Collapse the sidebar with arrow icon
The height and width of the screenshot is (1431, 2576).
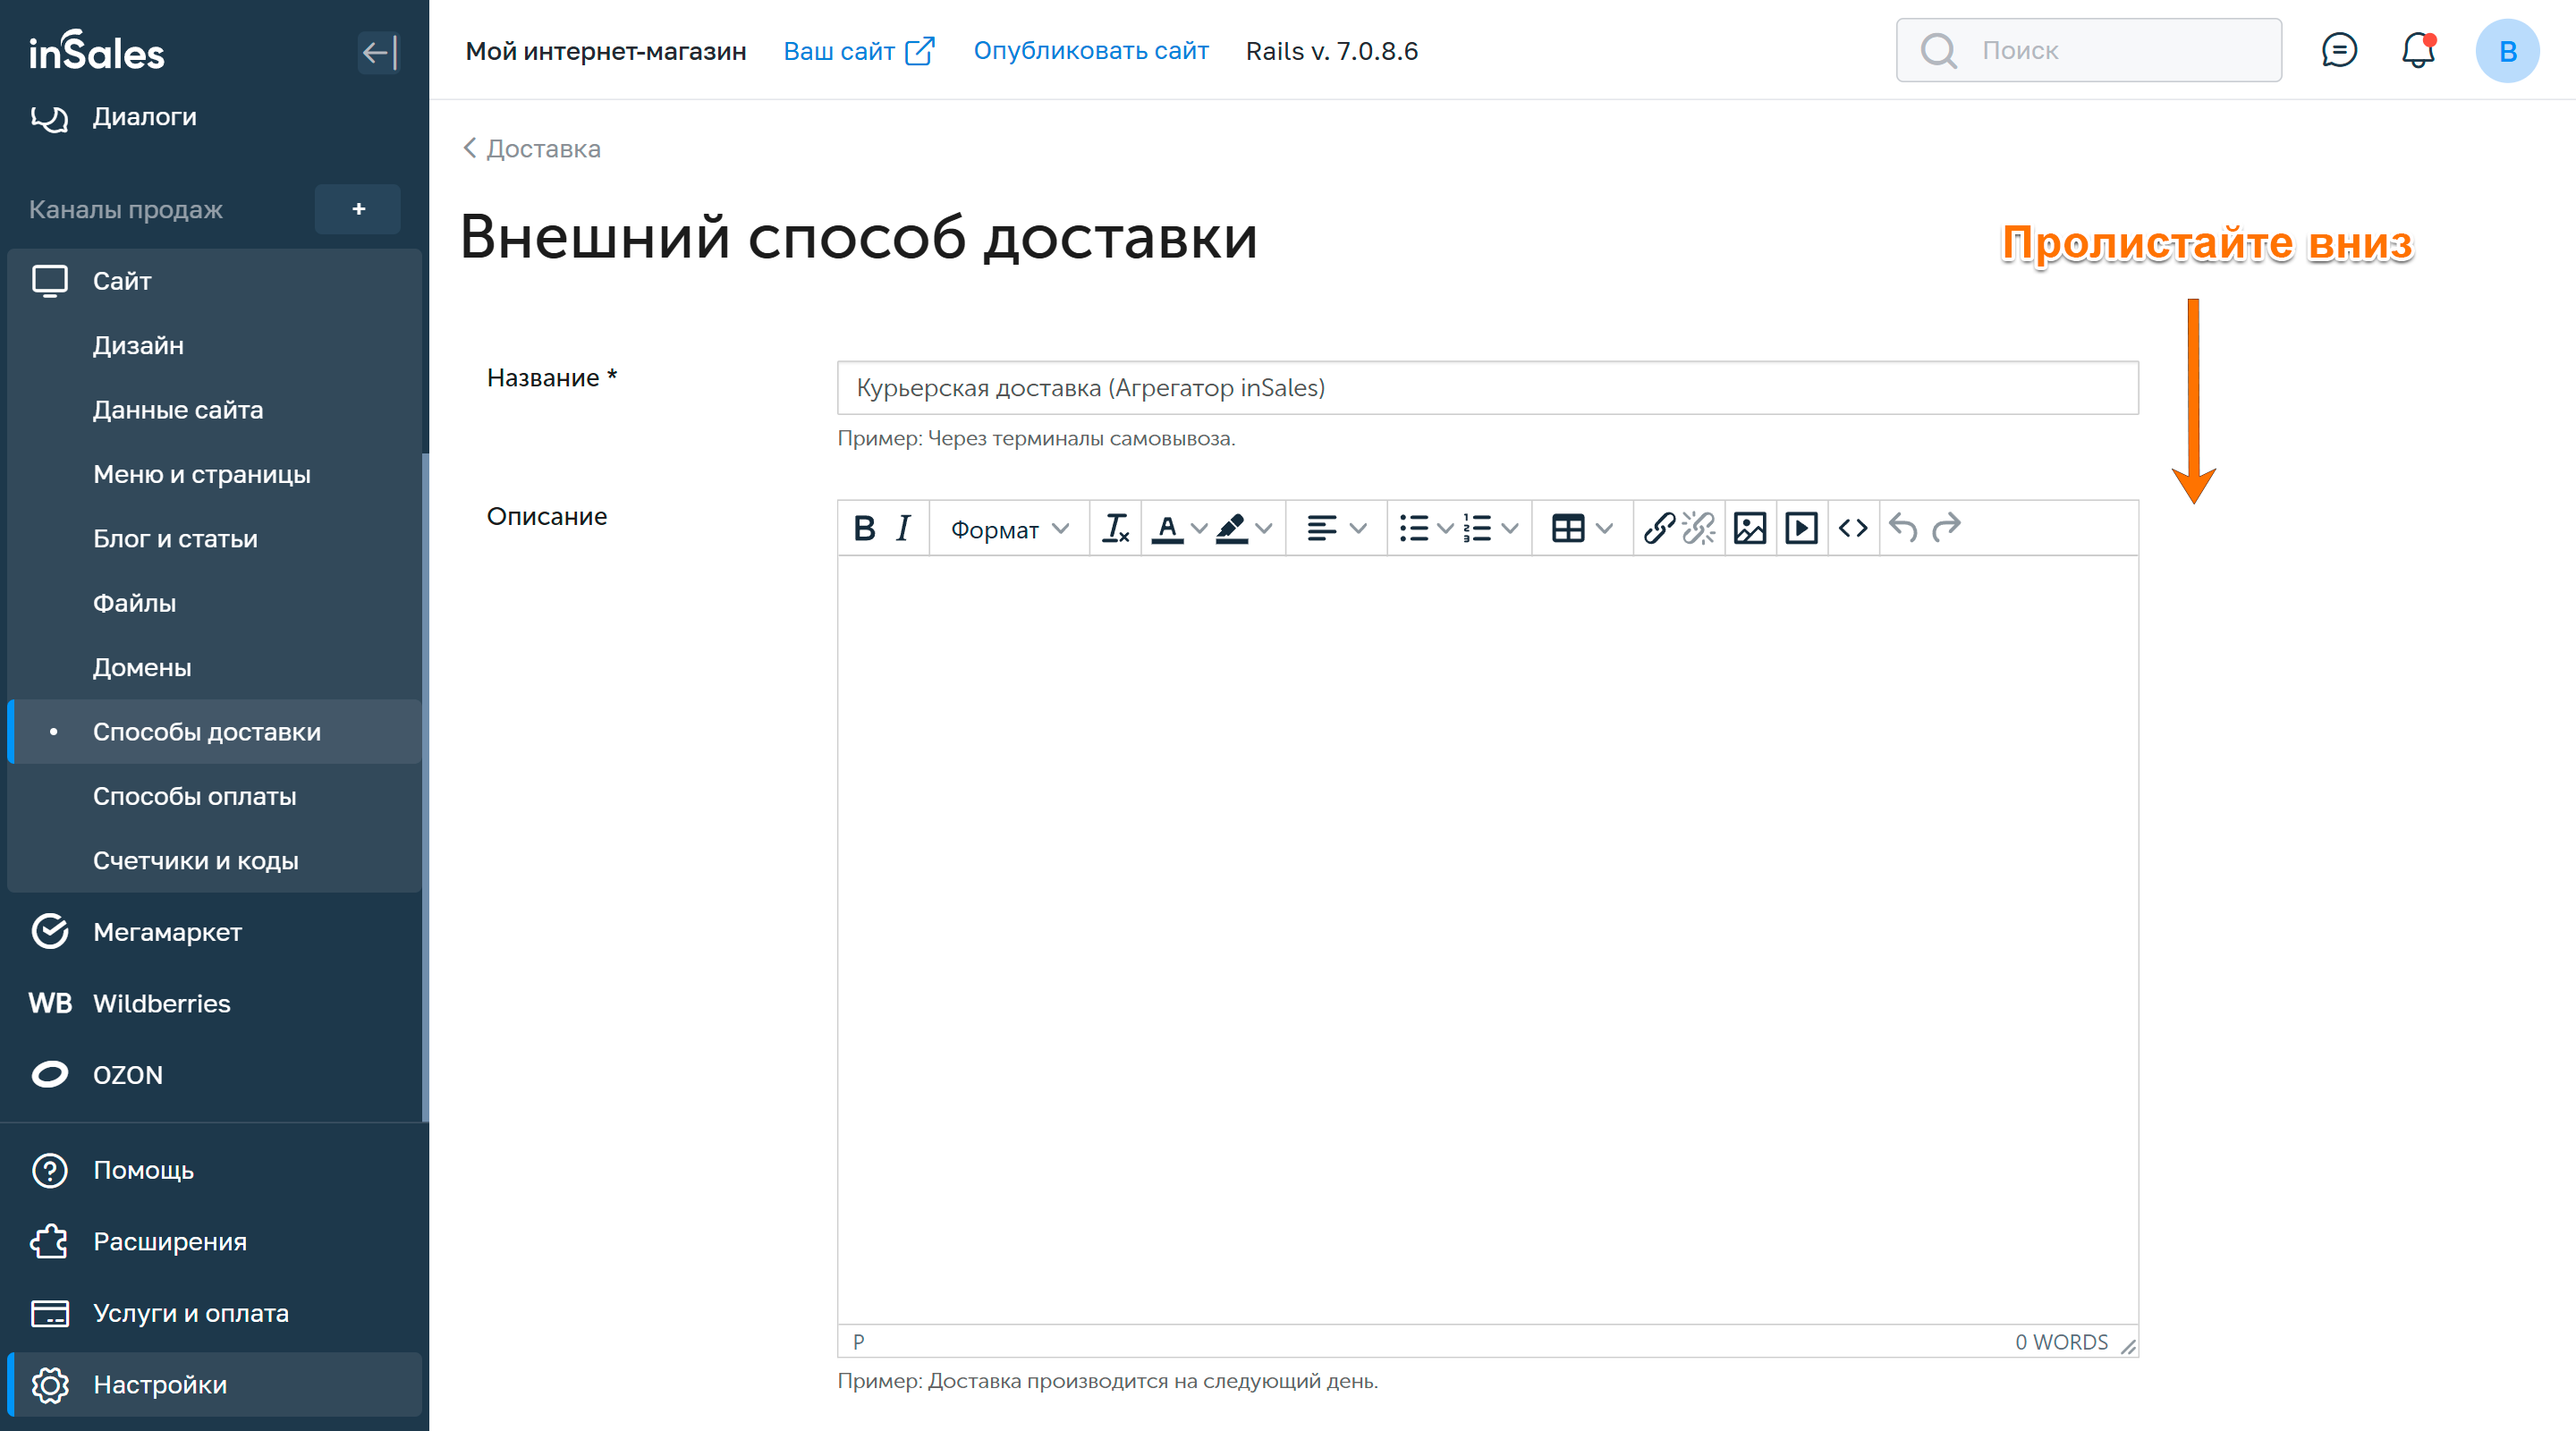click(378, 52)
